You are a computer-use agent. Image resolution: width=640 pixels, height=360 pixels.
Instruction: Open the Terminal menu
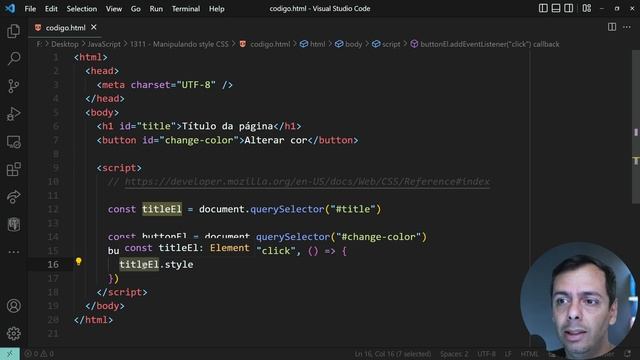click(186, 9)
